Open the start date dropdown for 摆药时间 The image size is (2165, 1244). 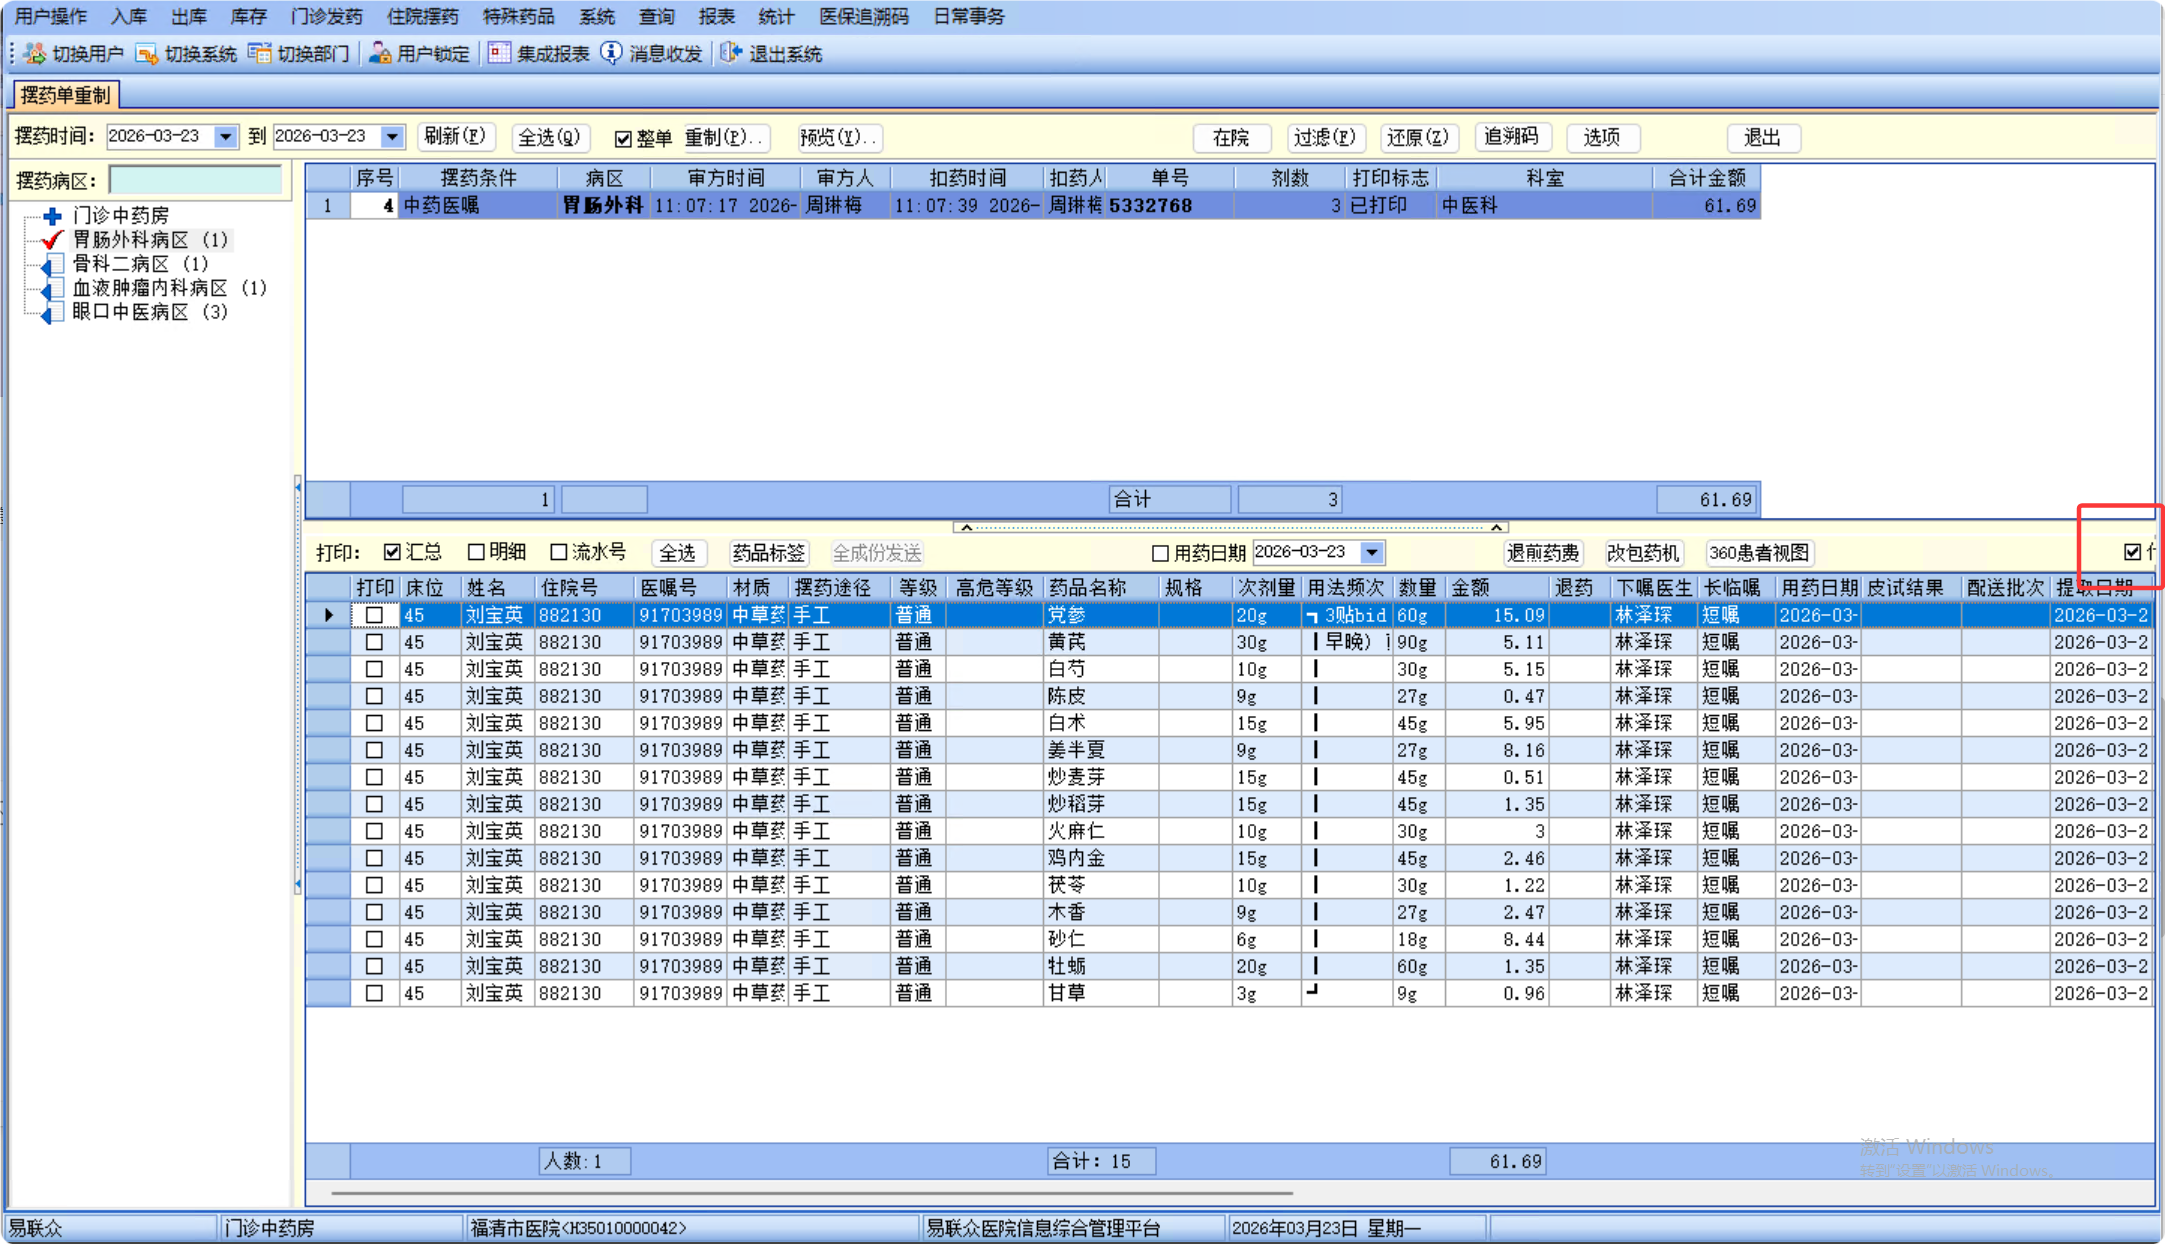[x=226, y=137]
